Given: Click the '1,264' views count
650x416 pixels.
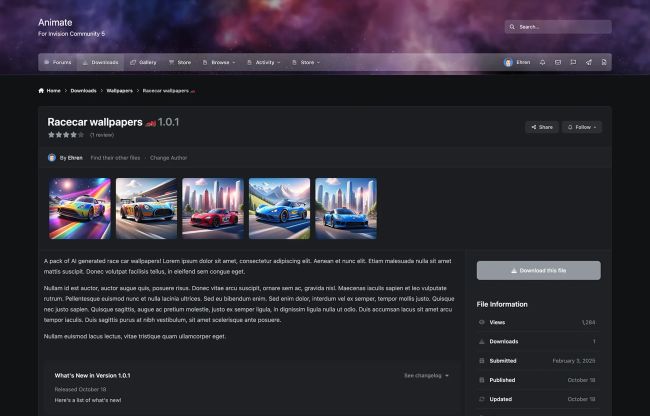Looking at the screenshot, I should point(588,322).
